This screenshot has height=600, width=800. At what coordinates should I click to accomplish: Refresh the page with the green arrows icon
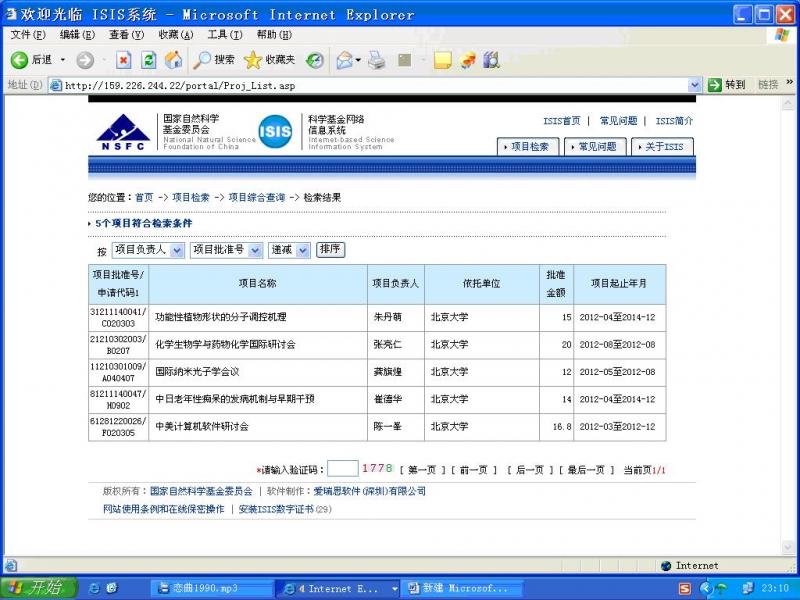pyautogui.click(x=148, y=60)
